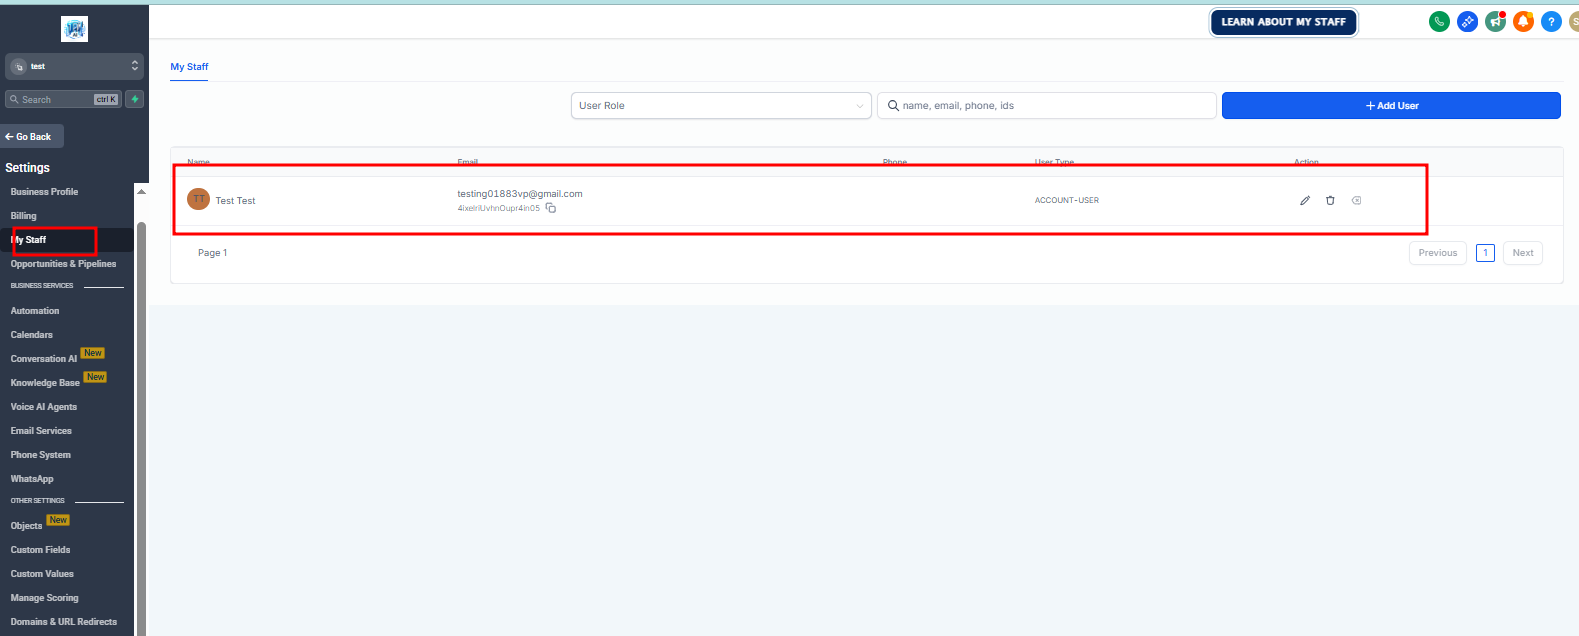Screen dimensions: 1579x636
Task: Click the TT avatar of Test Test
Action: tap(198, 199)
